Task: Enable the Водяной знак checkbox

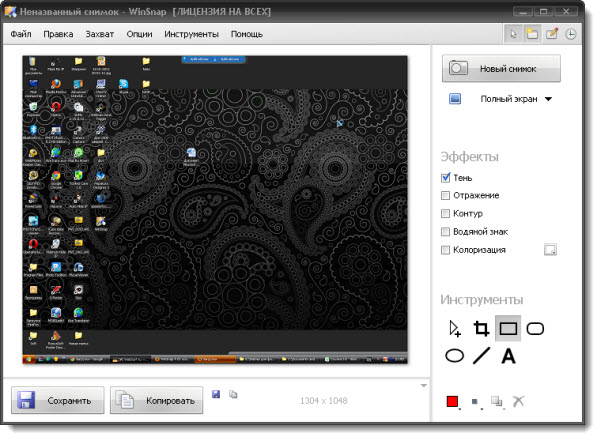Action: coord(446,231)
